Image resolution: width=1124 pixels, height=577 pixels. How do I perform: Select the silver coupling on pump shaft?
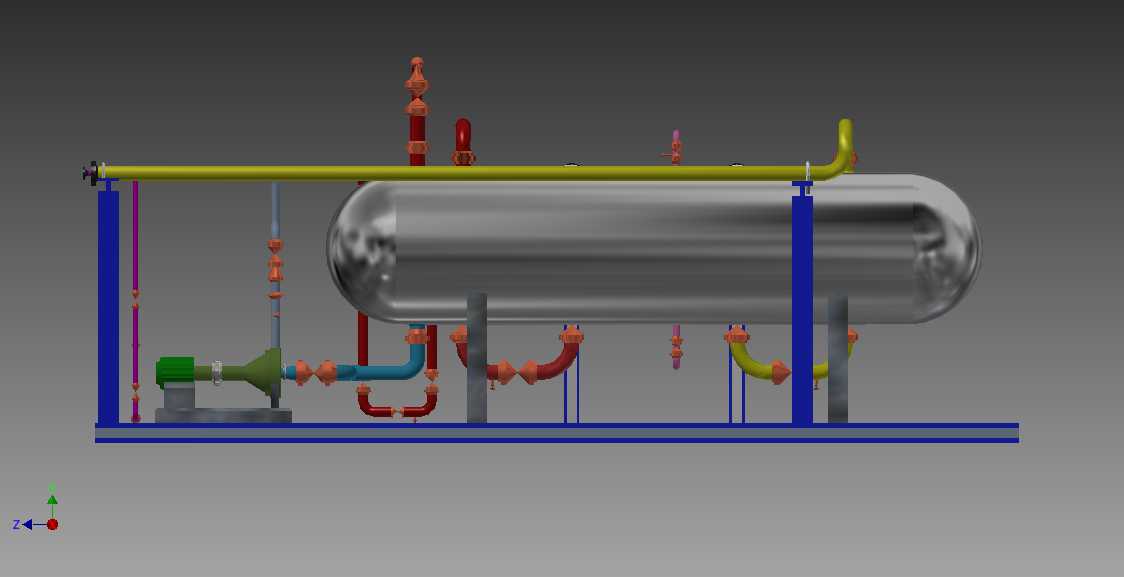[x=216, y=373]
